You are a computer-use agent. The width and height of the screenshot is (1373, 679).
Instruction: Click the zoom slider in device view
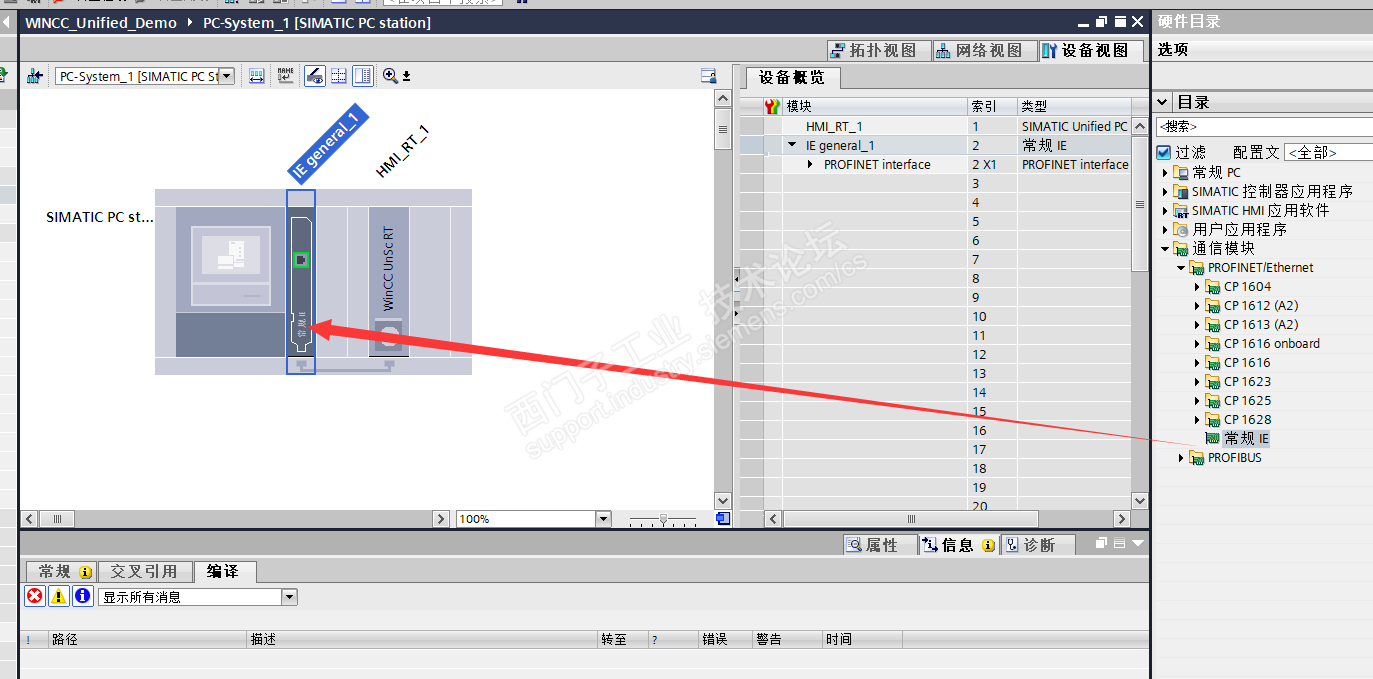pos(663,519)
